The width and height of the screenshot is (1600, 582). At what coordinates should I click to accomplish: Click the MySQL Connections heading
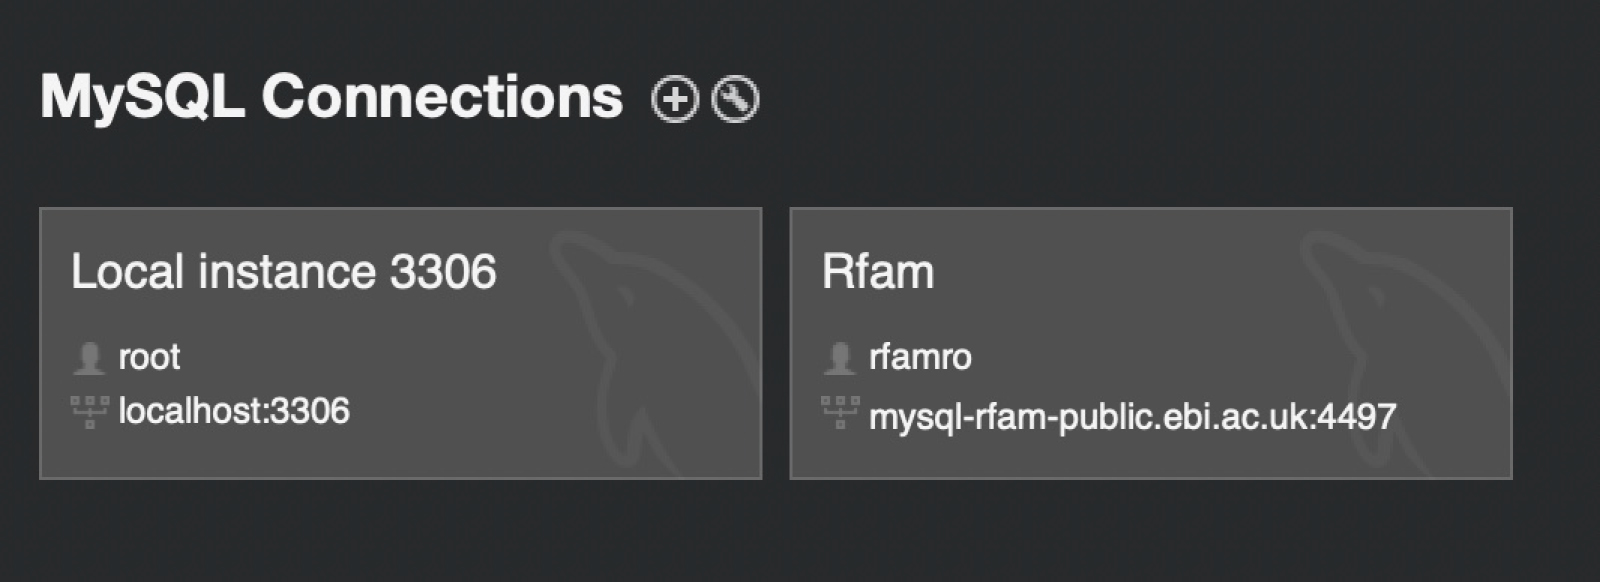pyautogui.click(x=331, y=98)
